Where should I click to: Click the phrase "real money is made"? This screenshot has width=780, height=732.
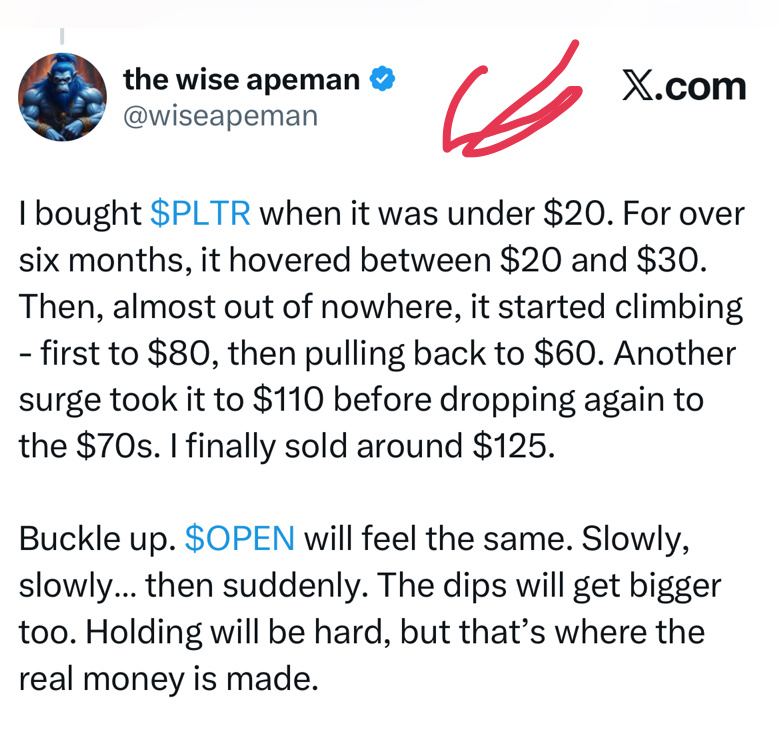click(x=168, y=678)
